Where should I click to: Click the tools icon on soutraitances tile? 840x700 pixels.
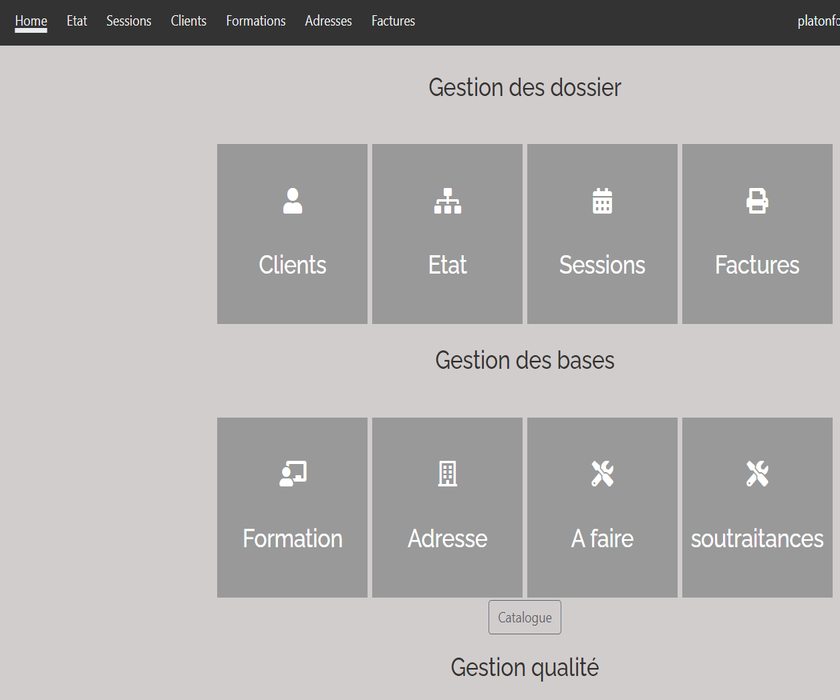[x=757, y=474]
